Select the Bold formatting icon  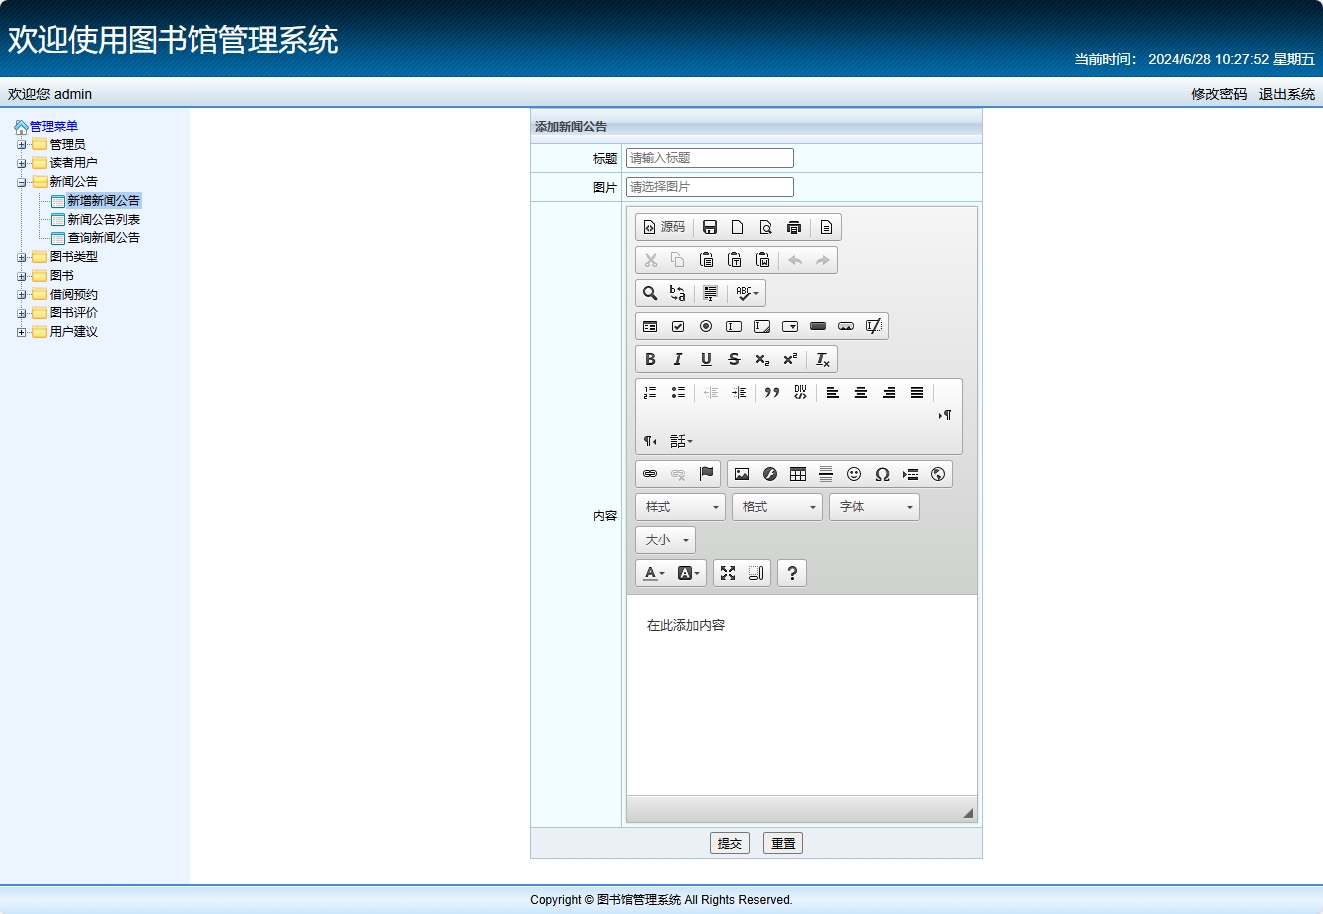tap(650, 359)
